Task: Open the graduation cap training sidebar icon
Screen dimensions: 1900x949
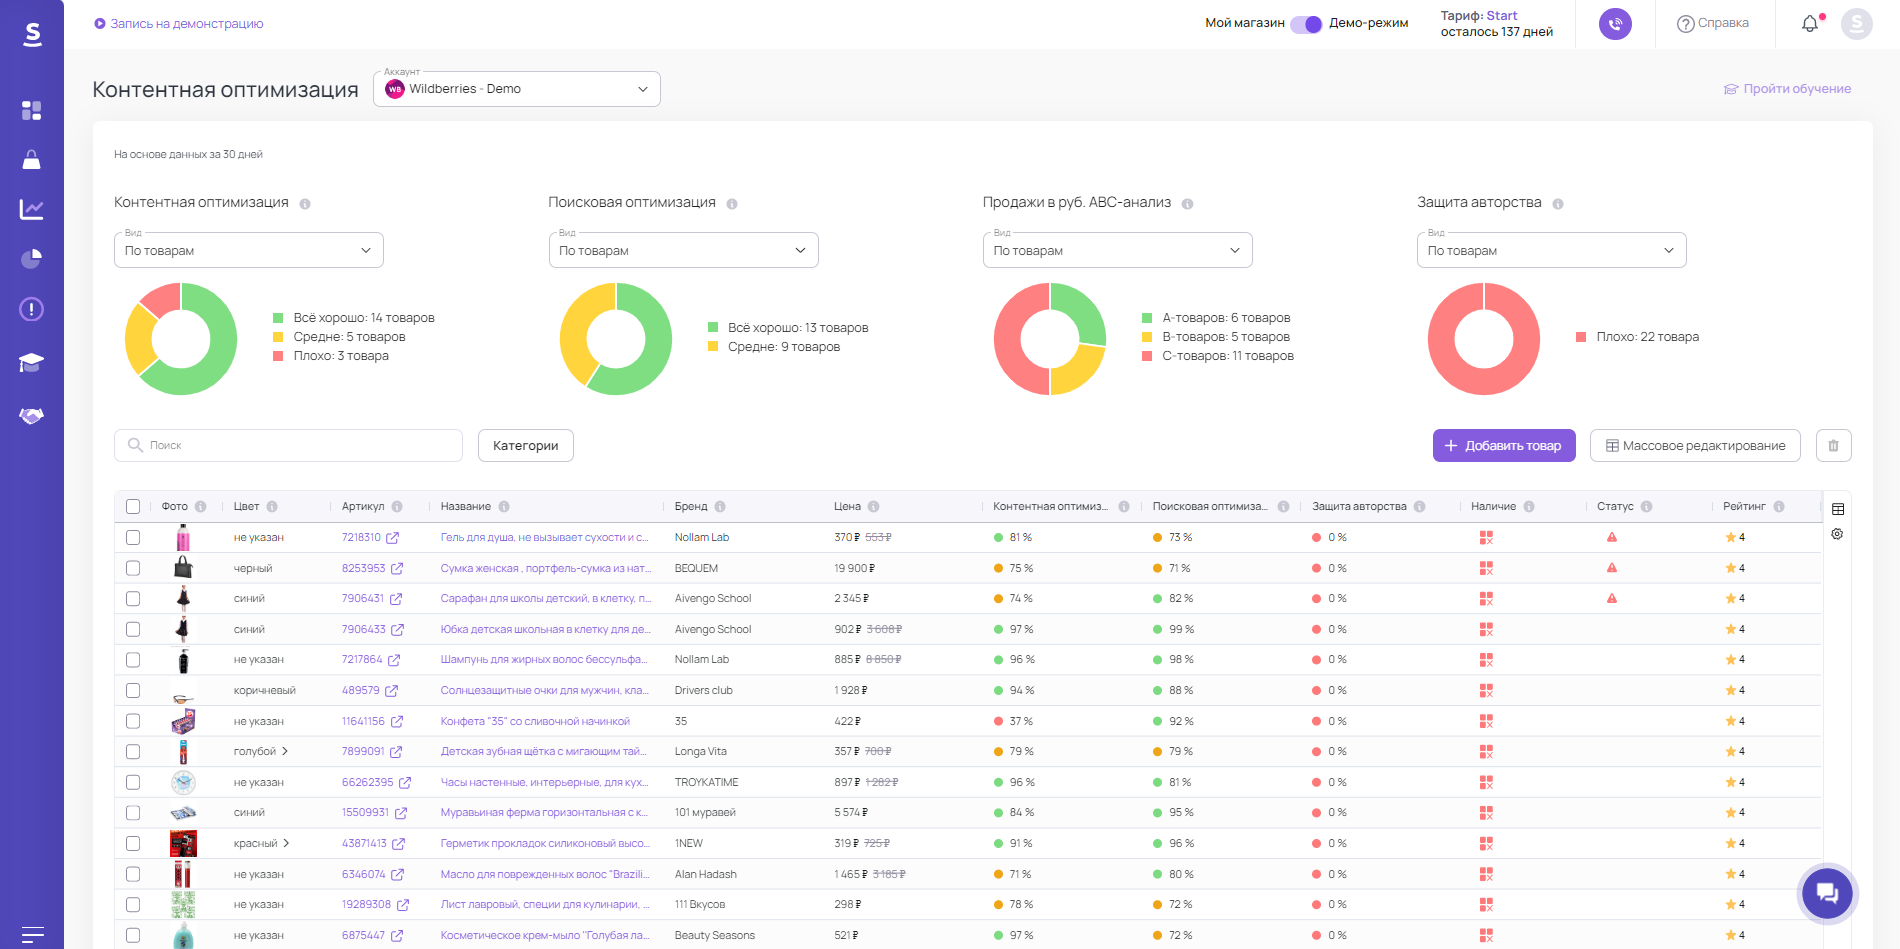Action: pos(32,362)
